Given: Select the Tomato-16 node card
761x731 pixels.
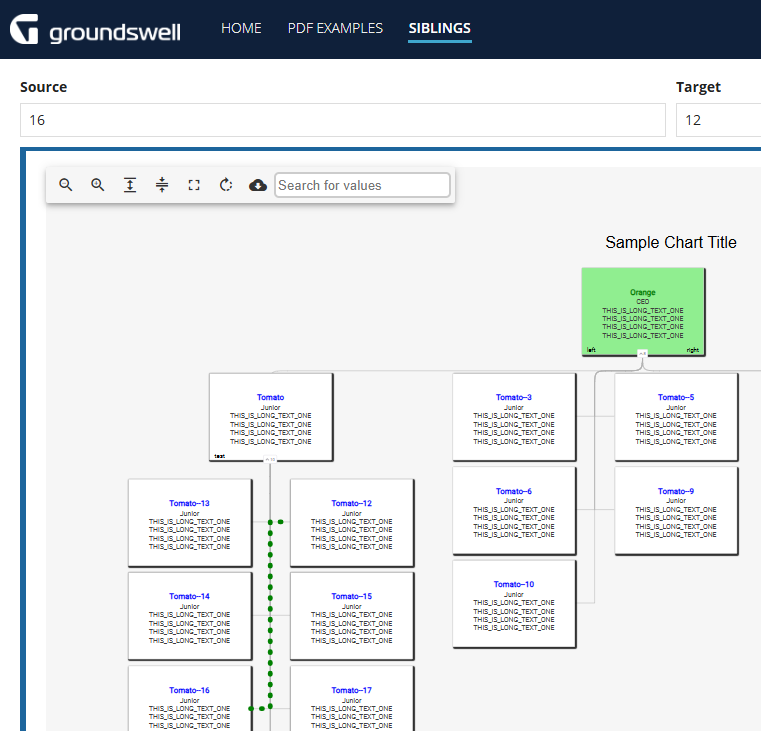Looking at the screenshot, I should click(x=190, y=698).
